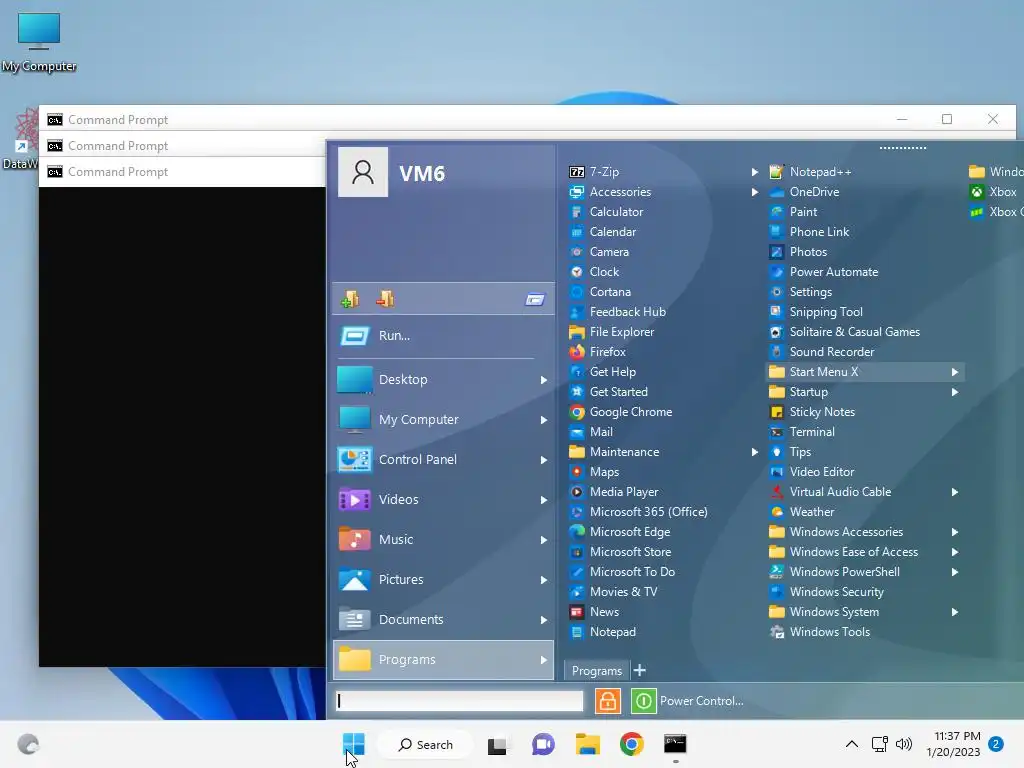Open Chrome from the Windows taskbar

point(632,744)
